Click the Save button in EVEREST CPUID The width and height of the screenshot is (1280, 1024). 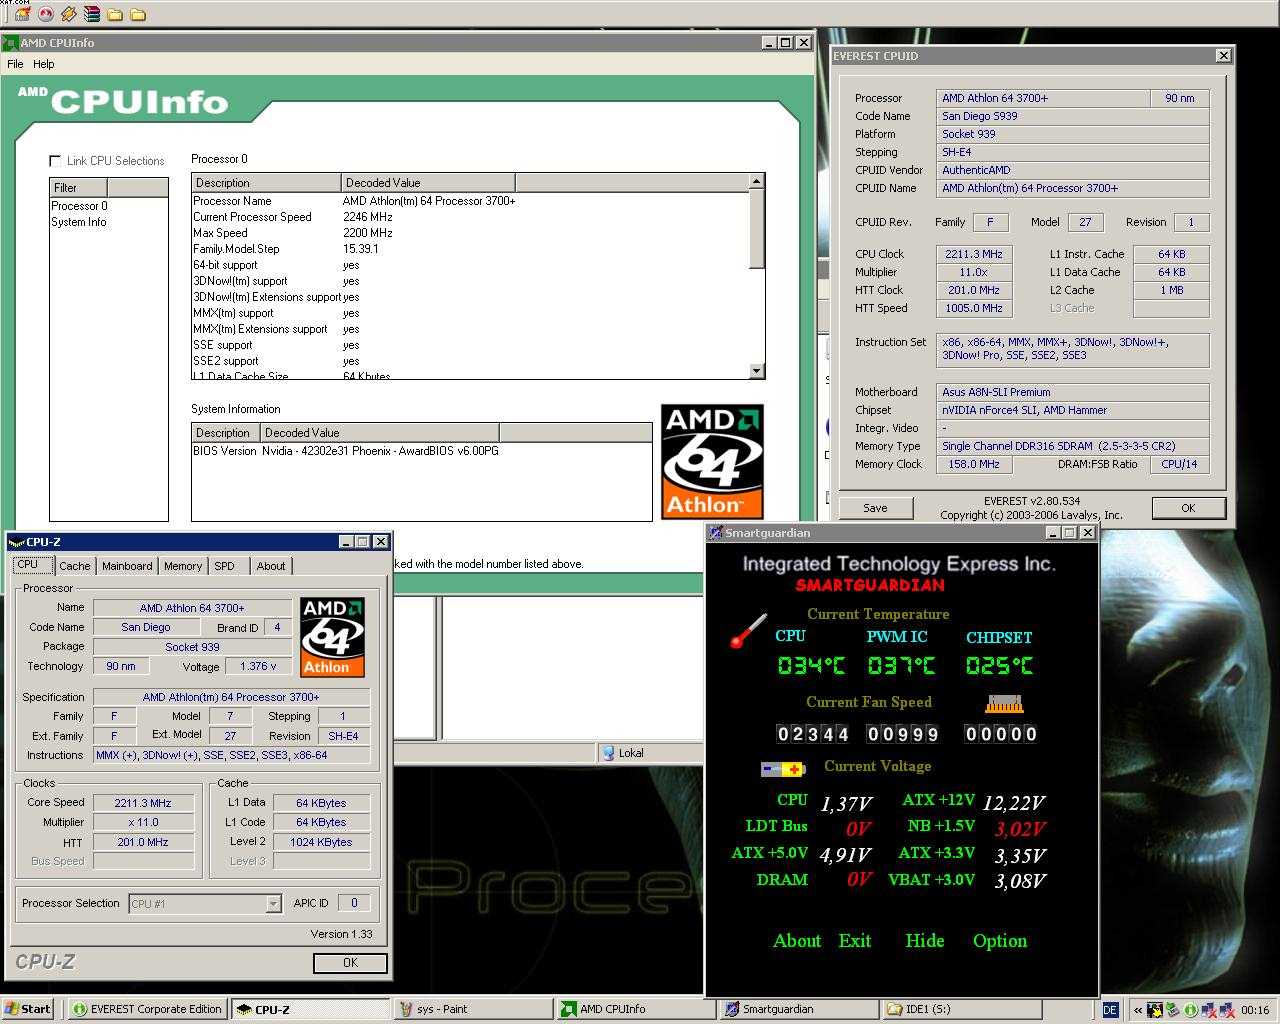[x=875, y=508]
